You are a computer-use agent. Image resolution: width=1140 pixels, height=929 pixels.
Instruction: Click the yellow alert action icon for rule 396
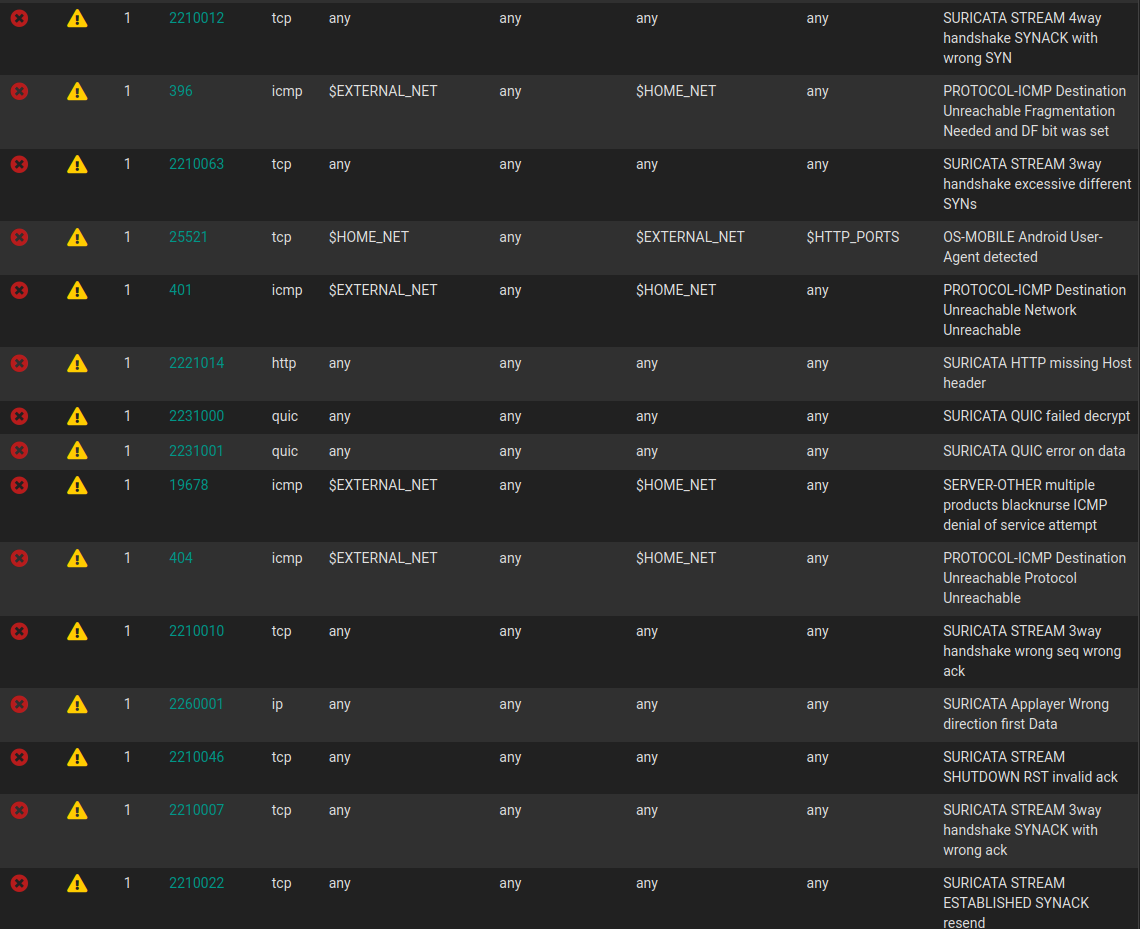(x=77, y=91)
